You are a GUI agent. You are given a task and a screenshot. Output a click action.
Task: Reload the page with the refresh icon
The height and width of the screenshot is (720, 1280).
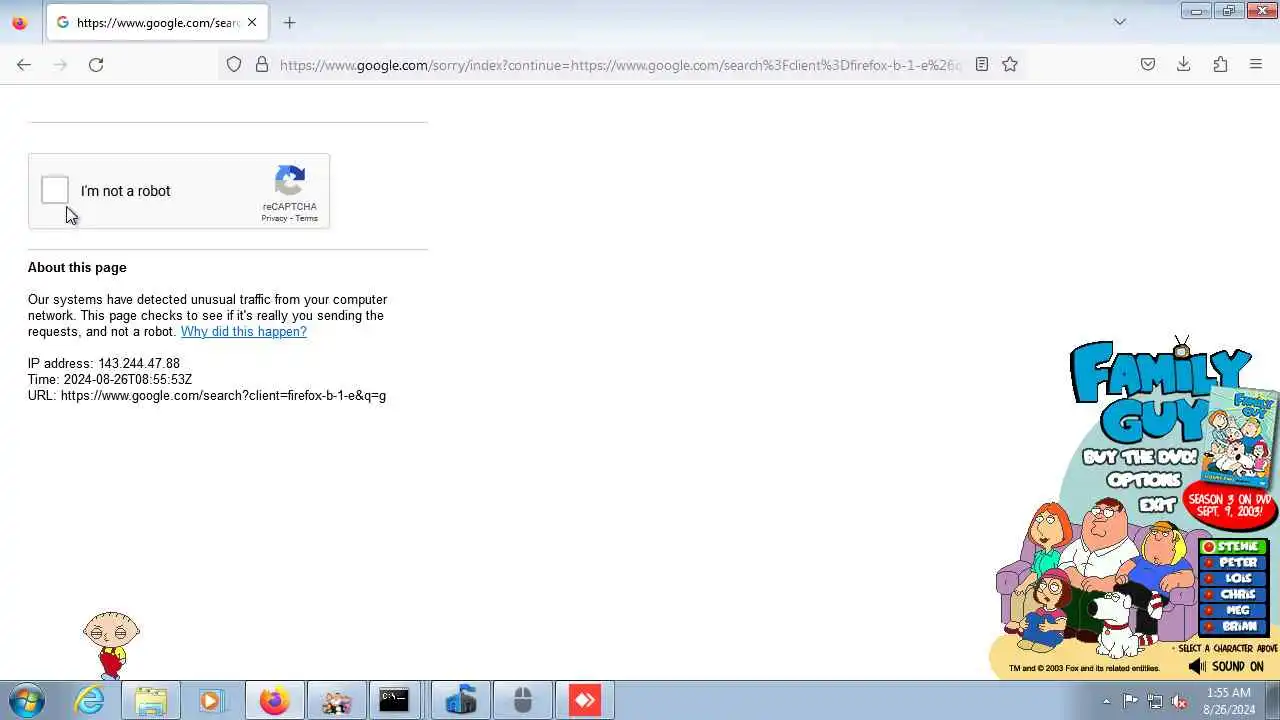96,64
